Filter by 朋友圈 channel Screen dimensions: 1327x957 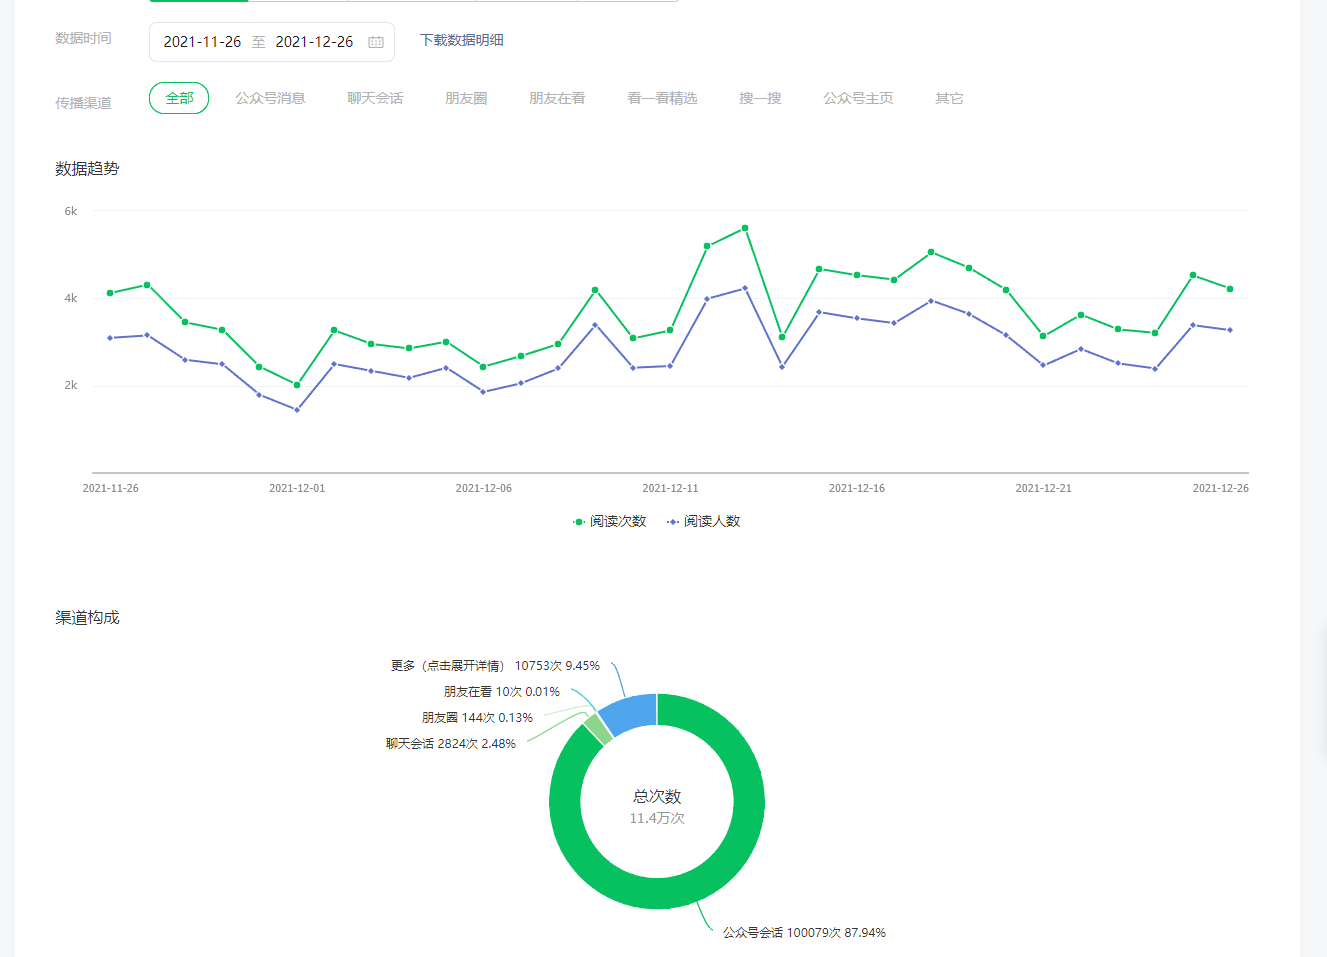[466, 98]
